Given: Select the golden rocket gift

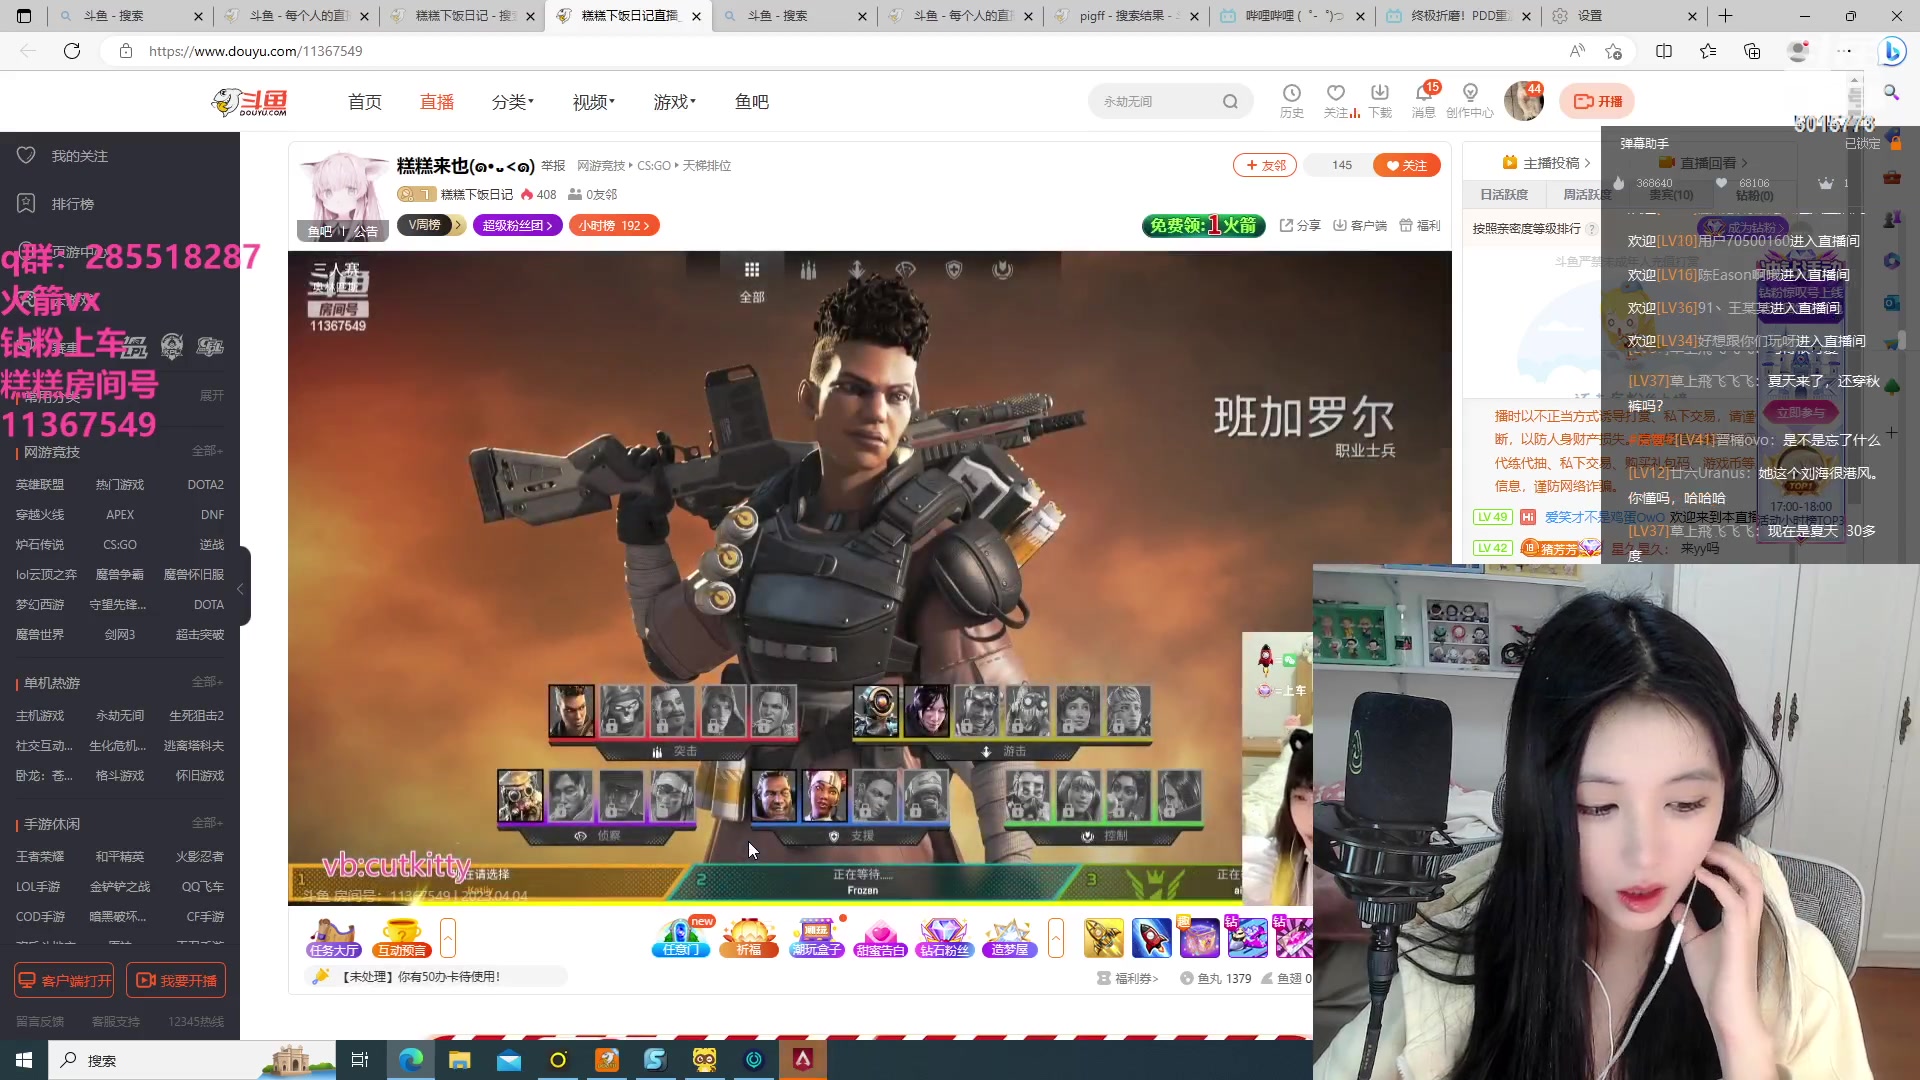Looking at the screenshot, I should [x=1104, y=938].
